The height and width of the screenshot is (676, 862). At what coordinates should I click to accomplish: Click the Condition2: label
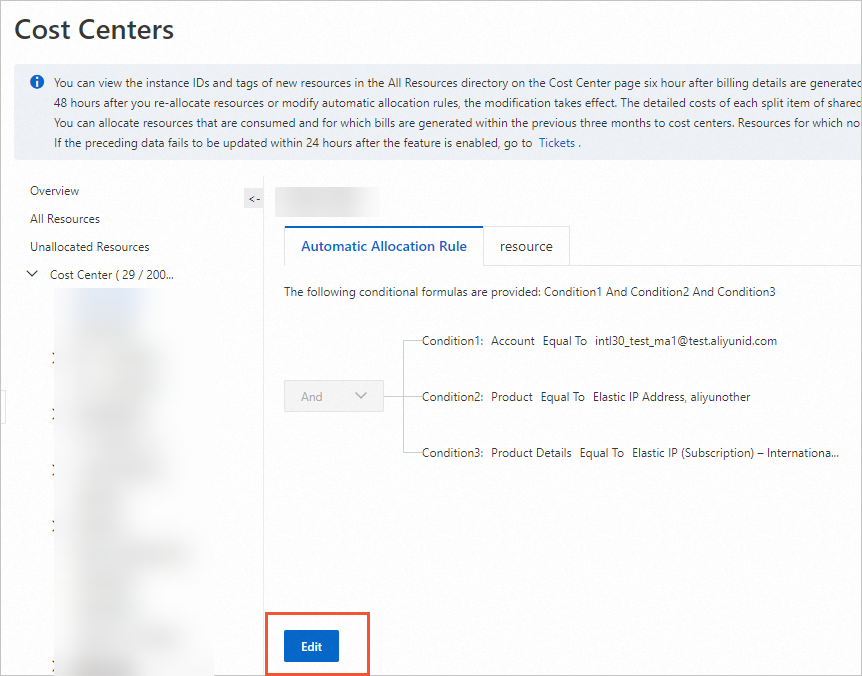(x=452, y=397)
